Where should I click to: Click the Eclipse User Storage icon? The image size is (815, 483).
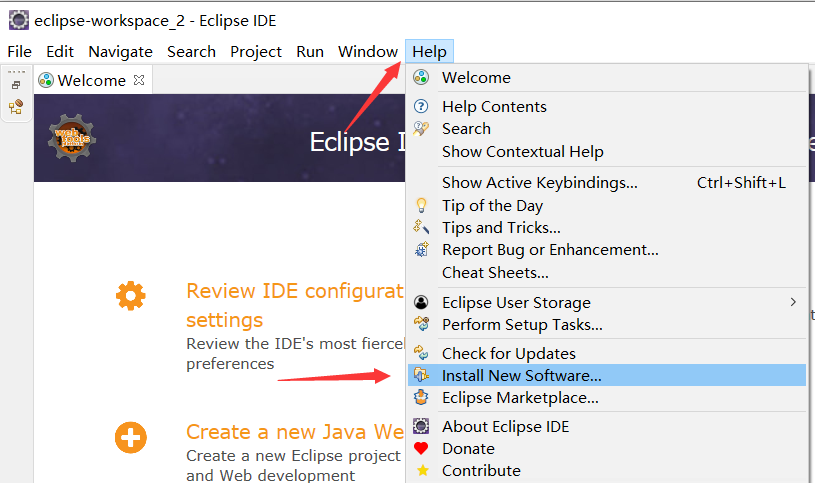pyautogui.click(x=421, y=303)
